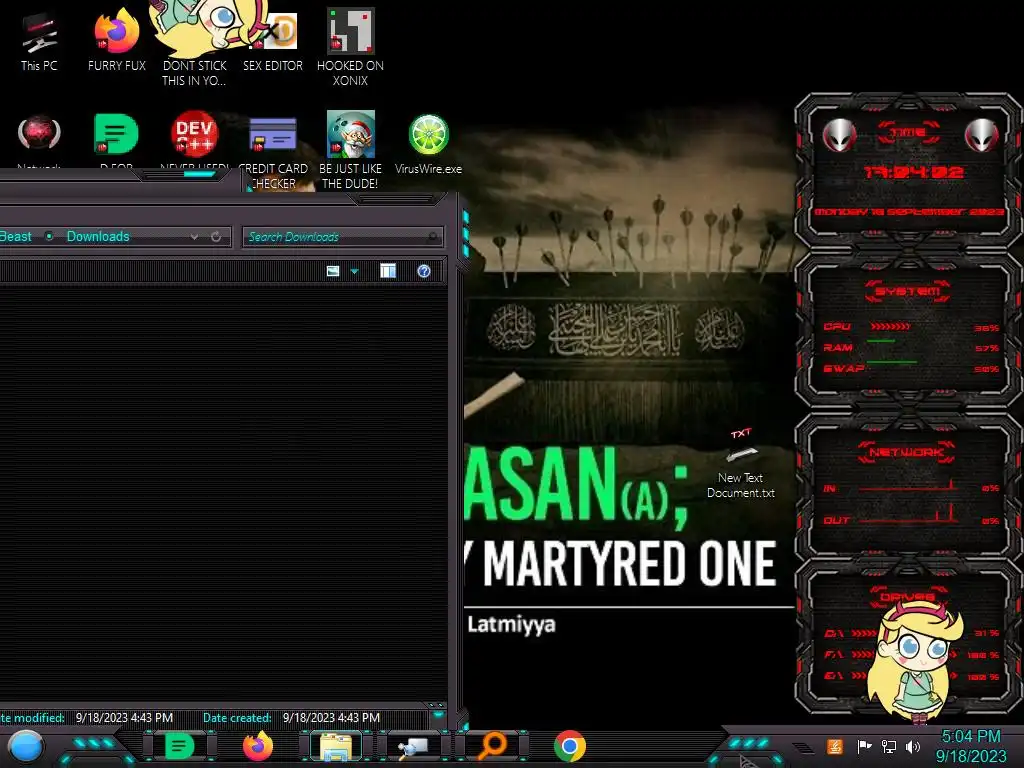Click the date value beside Date created
The height and width of the screenshot is (768, 1024).
(331, 718)
